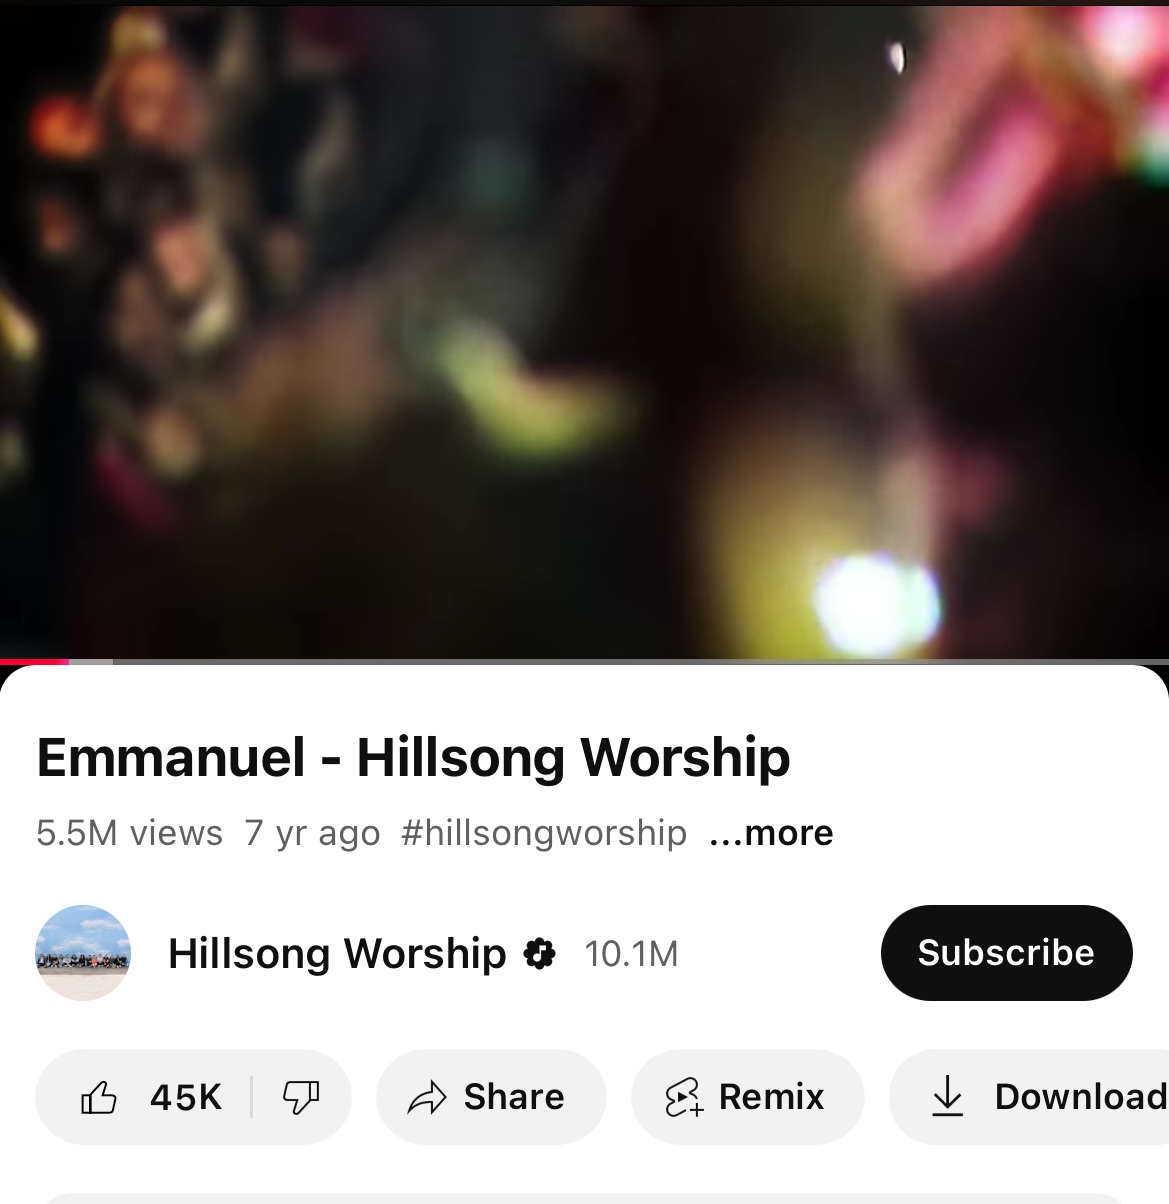The height and width of the screenshot is (1204, 1169).
Task: Tap the video player area
Action: click(584, 330)
